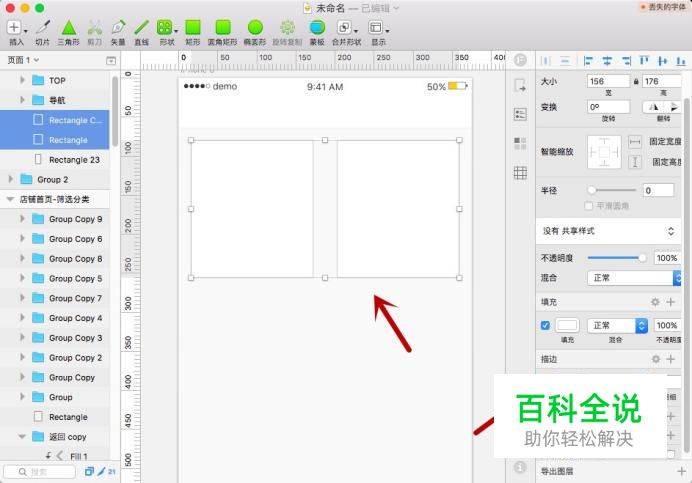692x483 pixels.
Task: Click the 旋转复制 rotate copies tool
Action: (287, 33)
